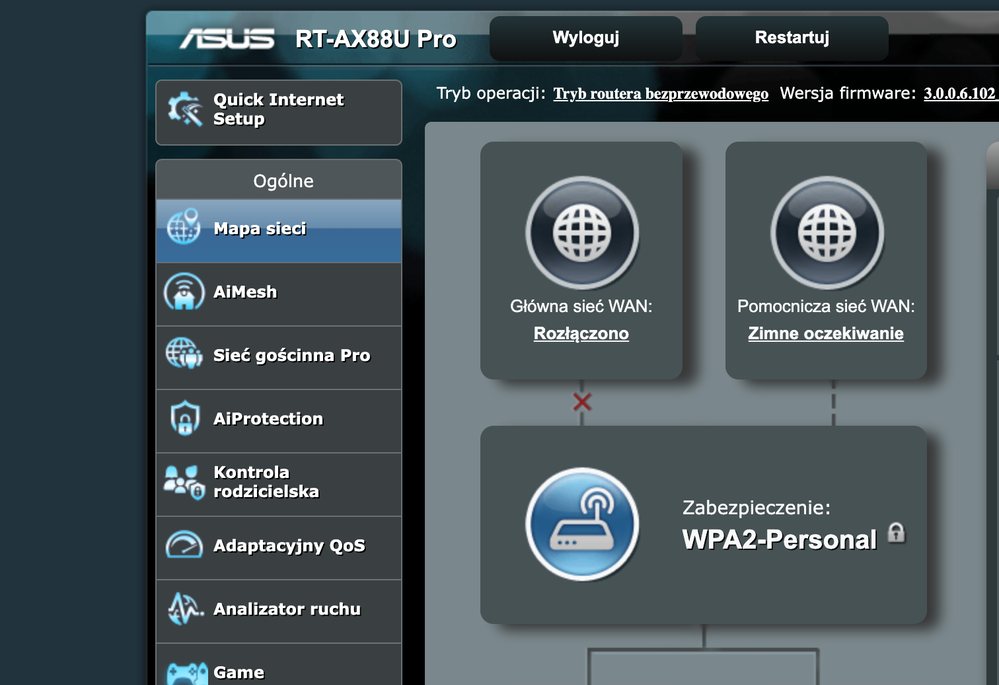Click the AiMesh house icon

185,292
